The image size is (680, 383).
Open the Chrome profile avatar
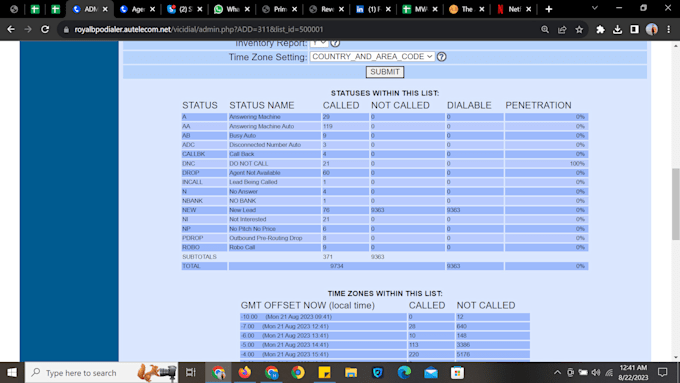[x=651, y=29]
